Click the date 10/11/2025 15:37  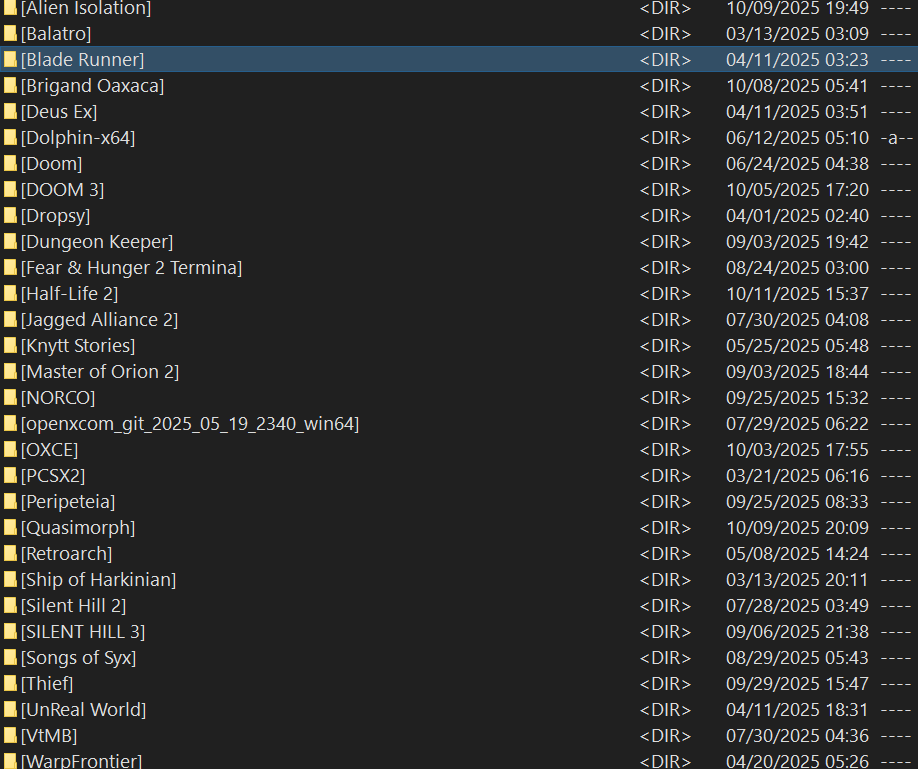coord(797,293)
